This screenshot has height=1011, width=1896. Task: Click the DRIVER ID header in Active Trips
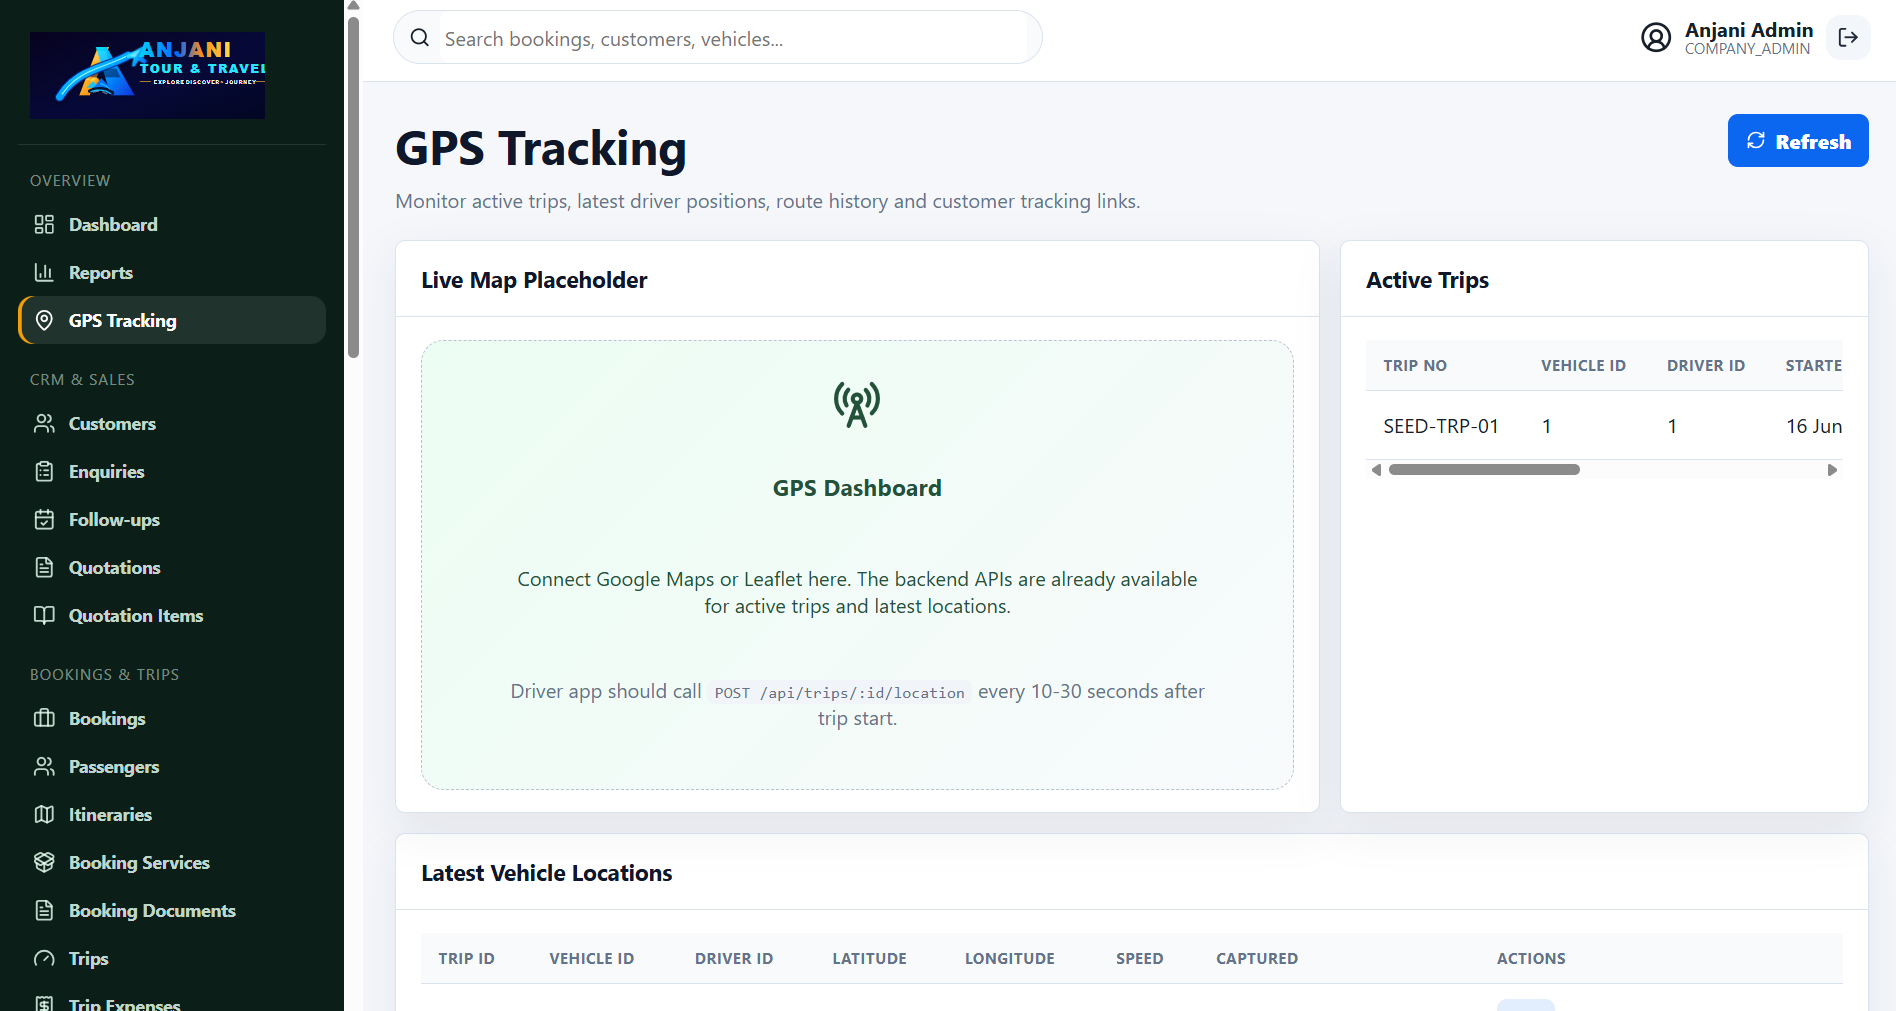tap(1706, 366)
